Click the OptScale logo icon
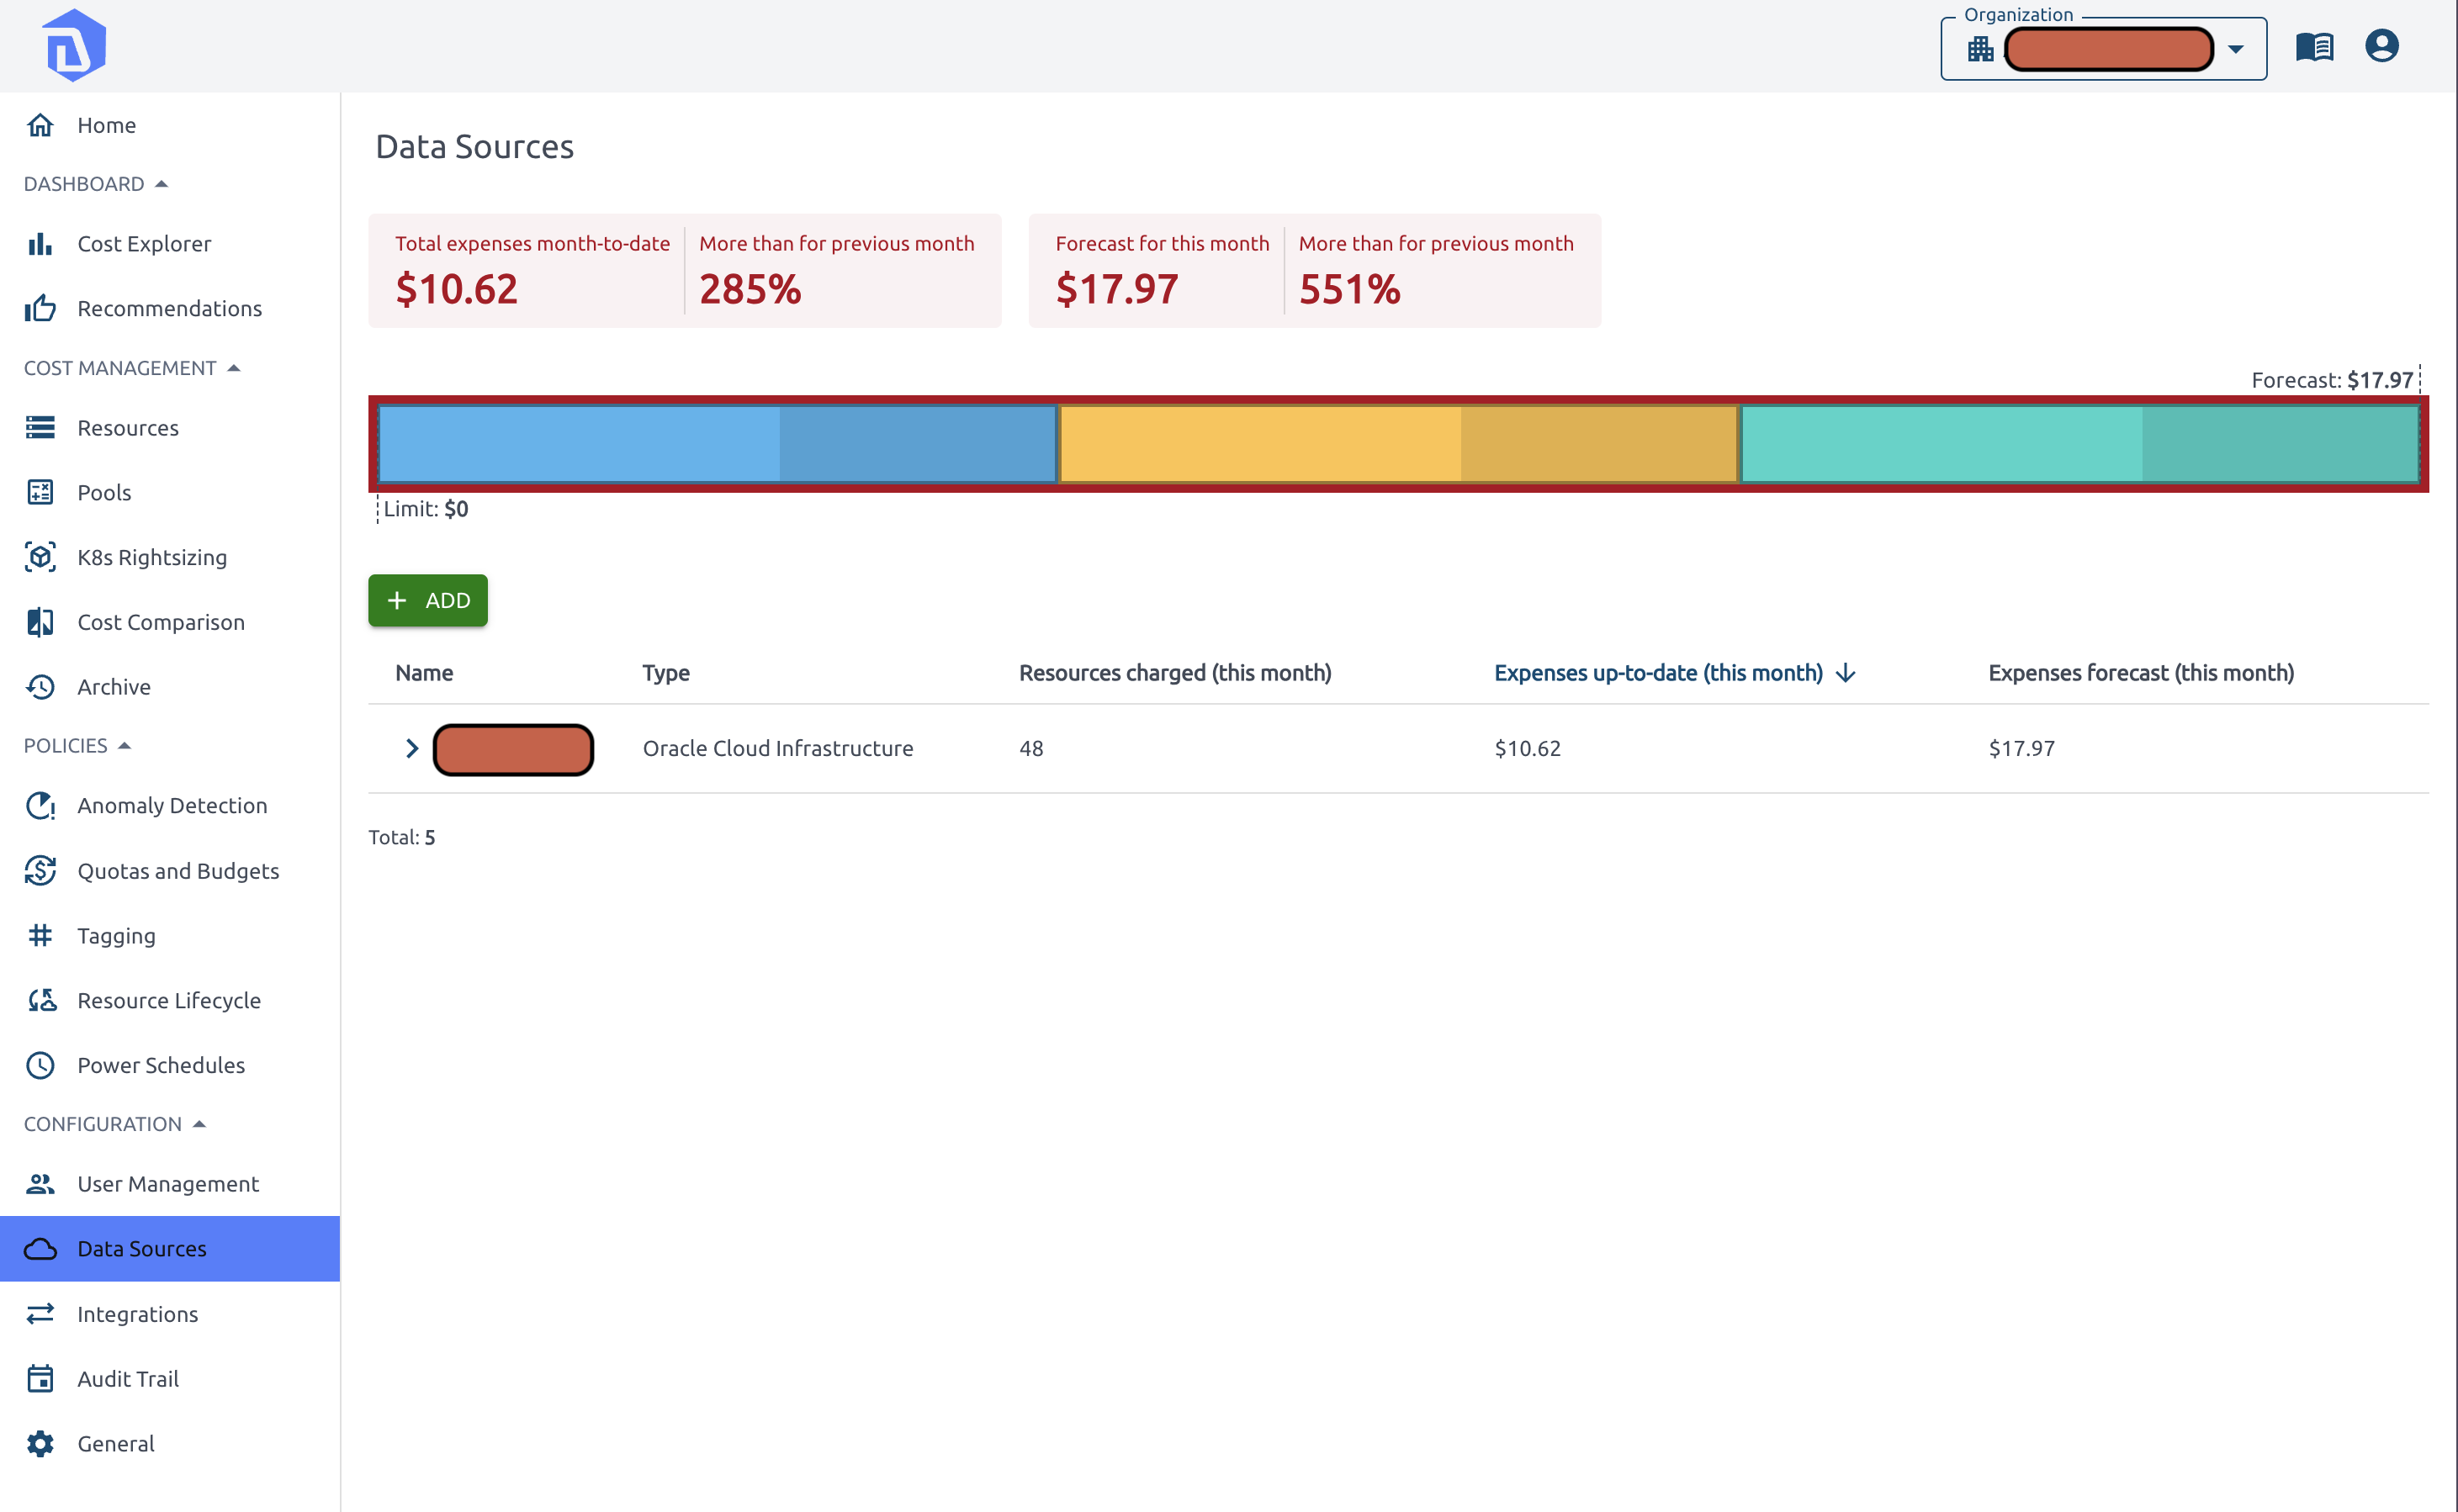This screenshot has width=2458, height=1512. [75, 45]
